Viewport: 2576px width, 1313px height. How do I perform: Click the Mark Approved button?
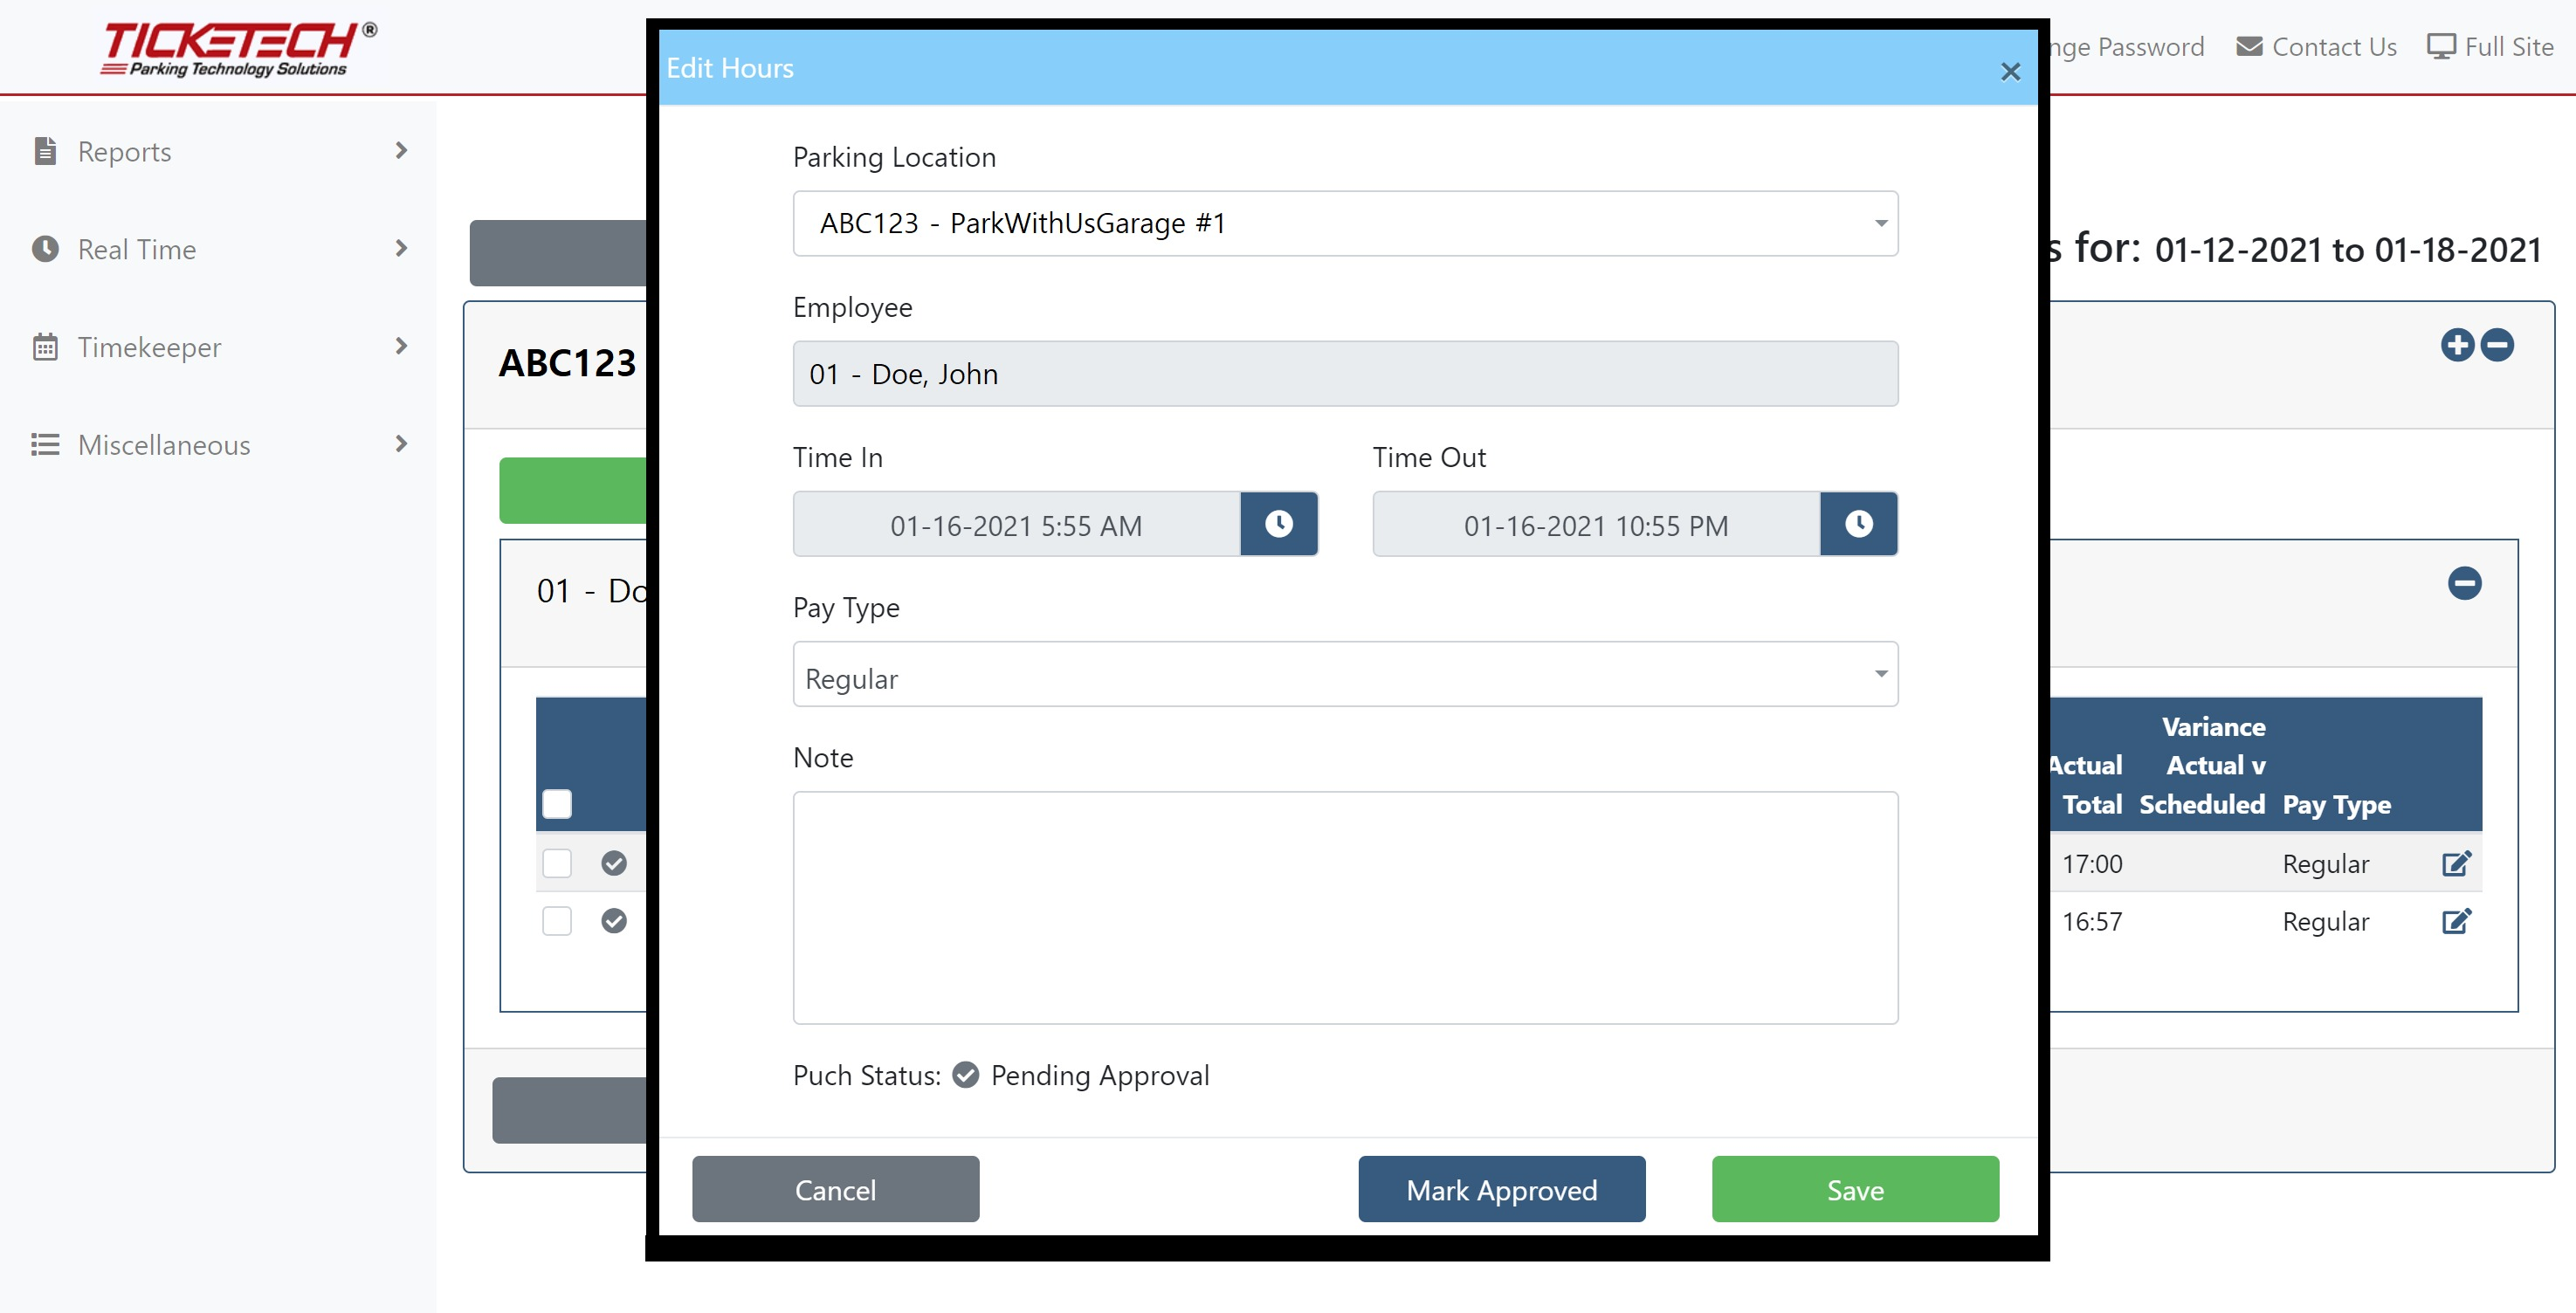pyautogui.click(x=1501, y=1189)
